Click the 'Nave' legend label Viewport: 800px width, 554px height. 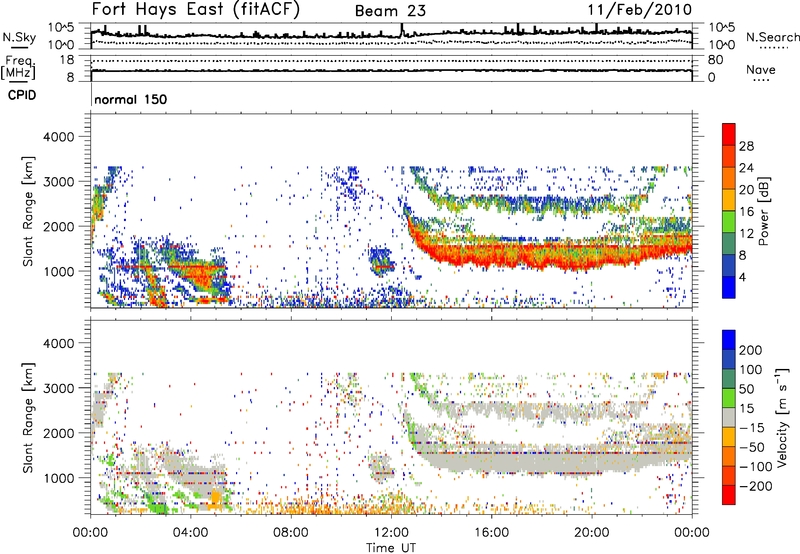coord(761,69)
